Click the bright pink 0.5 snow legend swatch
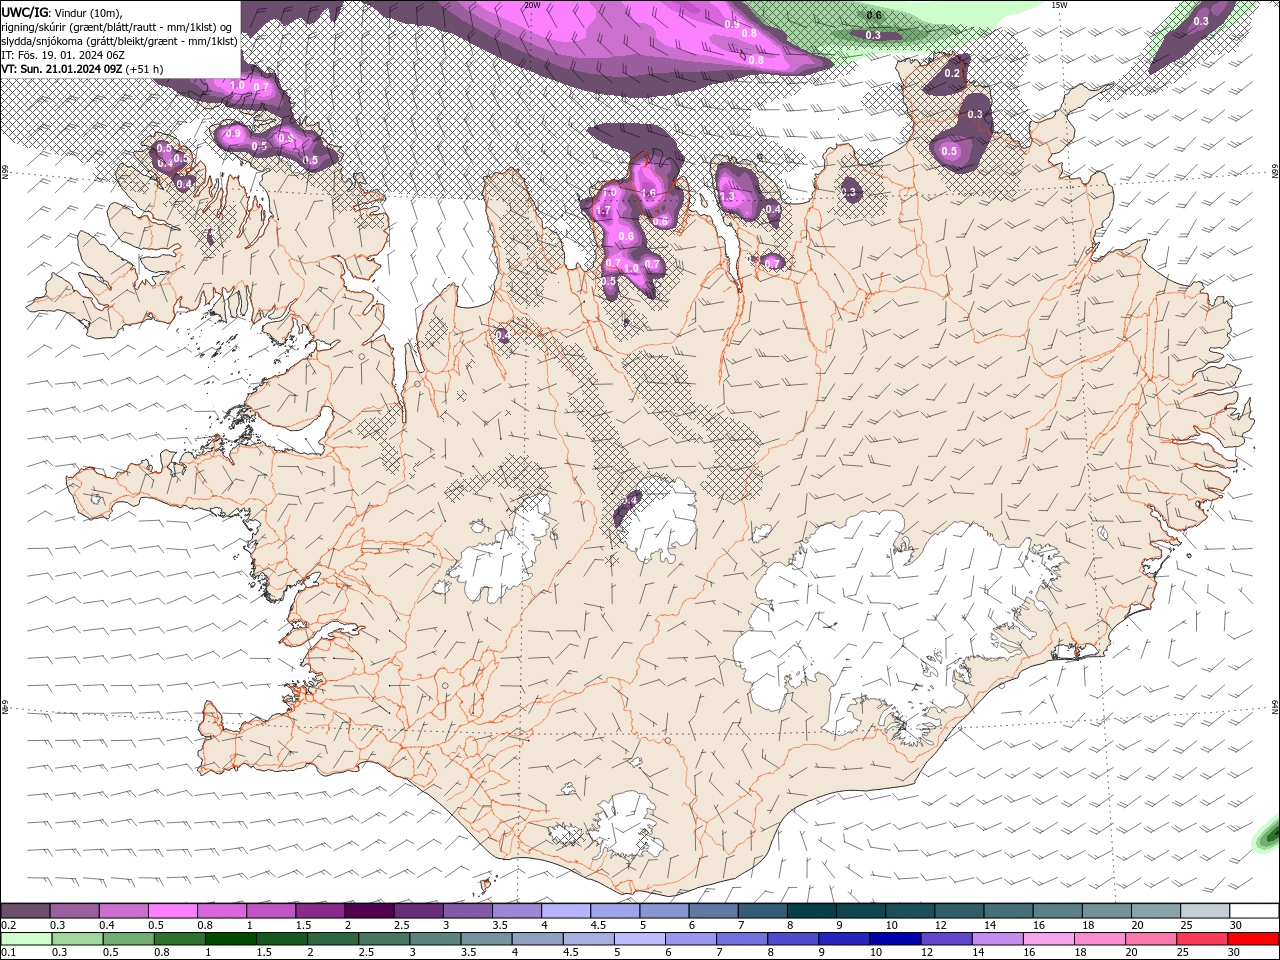This screenshot has height=960, width=1280. (x=172, y=911)
